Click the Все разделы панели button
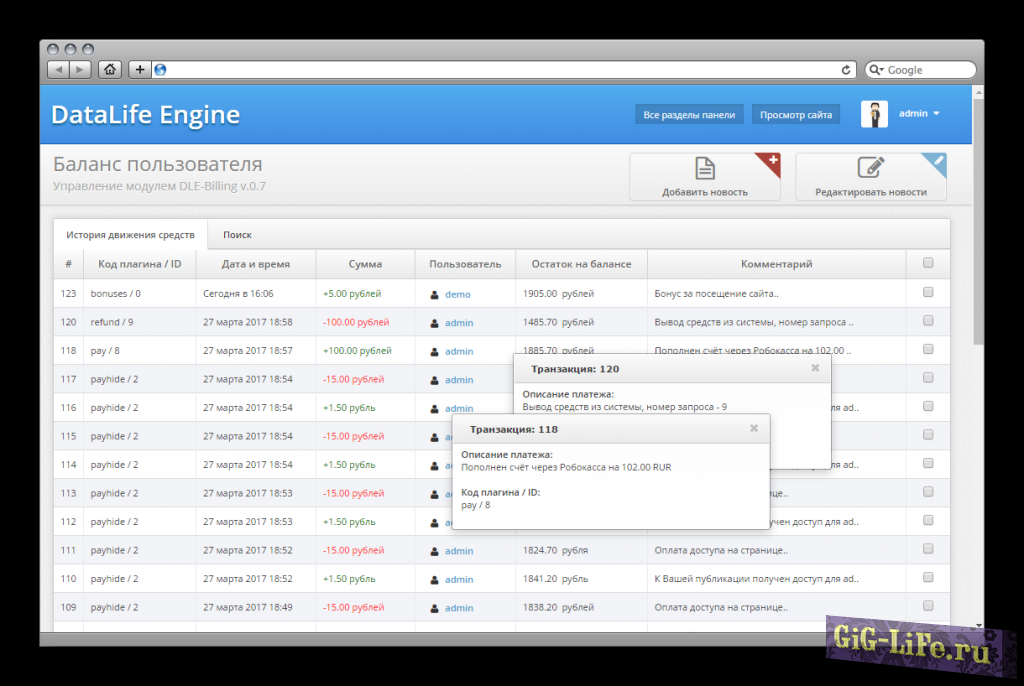The height and width of the screenshot is (686, 1024). pos(689,115)
